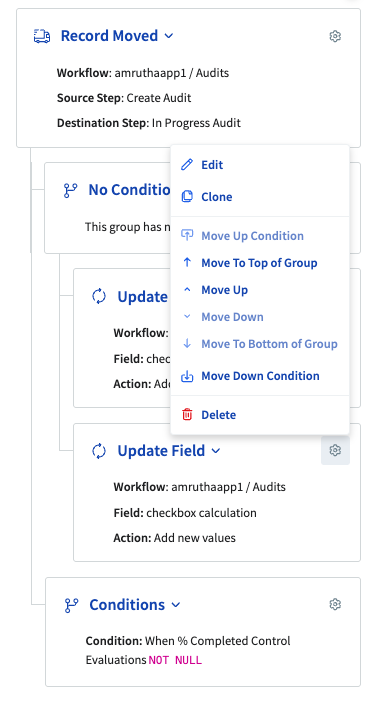Click the red trash Delete icon
This screenshot has height=712, width=382.
[187, 414]
